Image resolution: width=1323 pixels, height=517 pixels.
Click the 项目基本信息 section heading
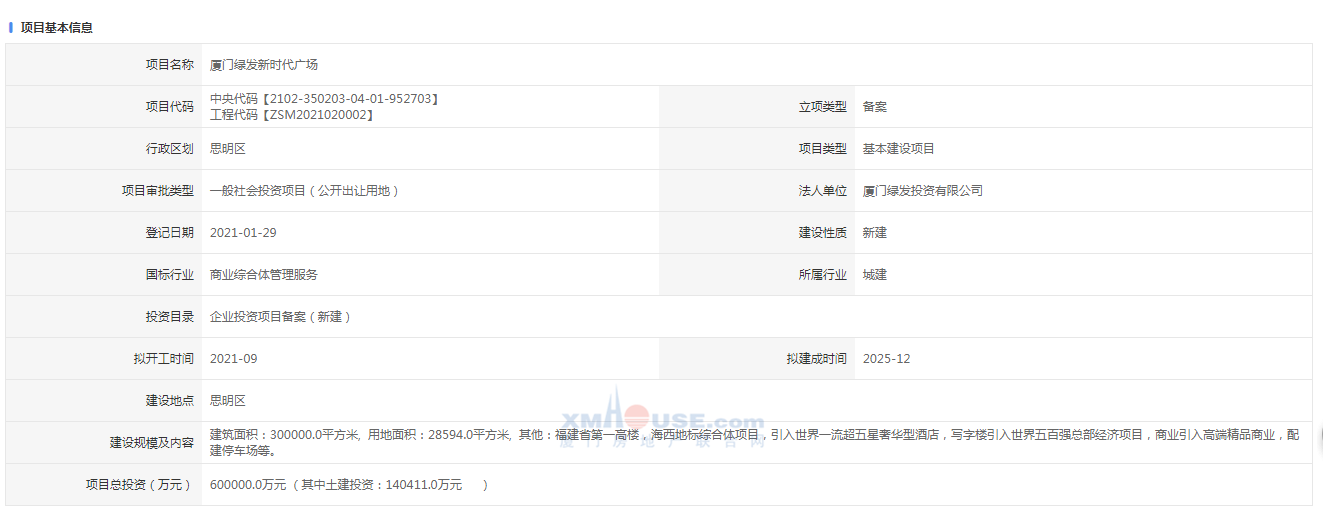tap(57, 28)
